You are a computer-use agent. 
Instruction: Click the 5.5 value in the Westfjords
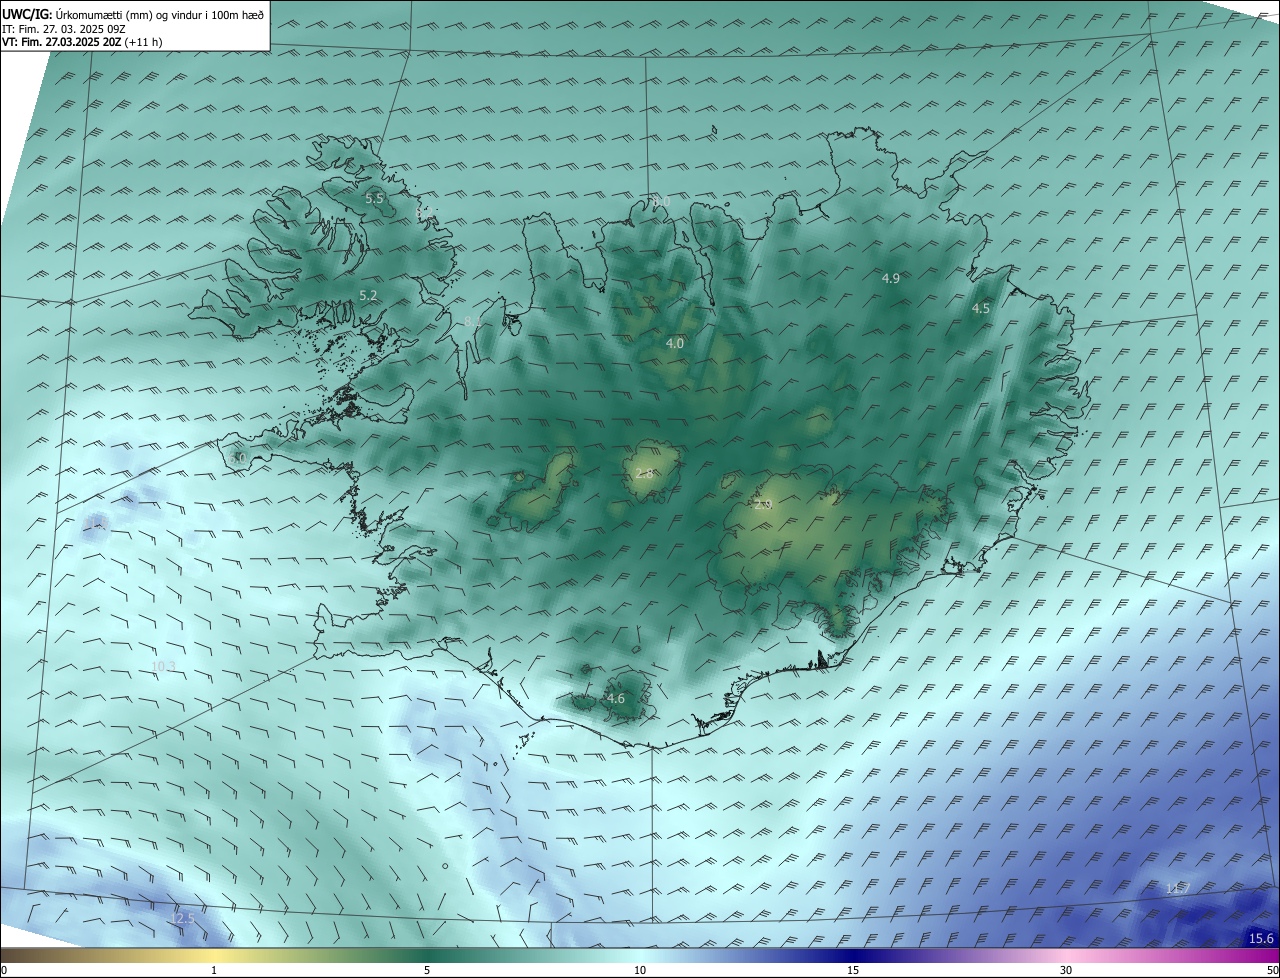point(374,199)
